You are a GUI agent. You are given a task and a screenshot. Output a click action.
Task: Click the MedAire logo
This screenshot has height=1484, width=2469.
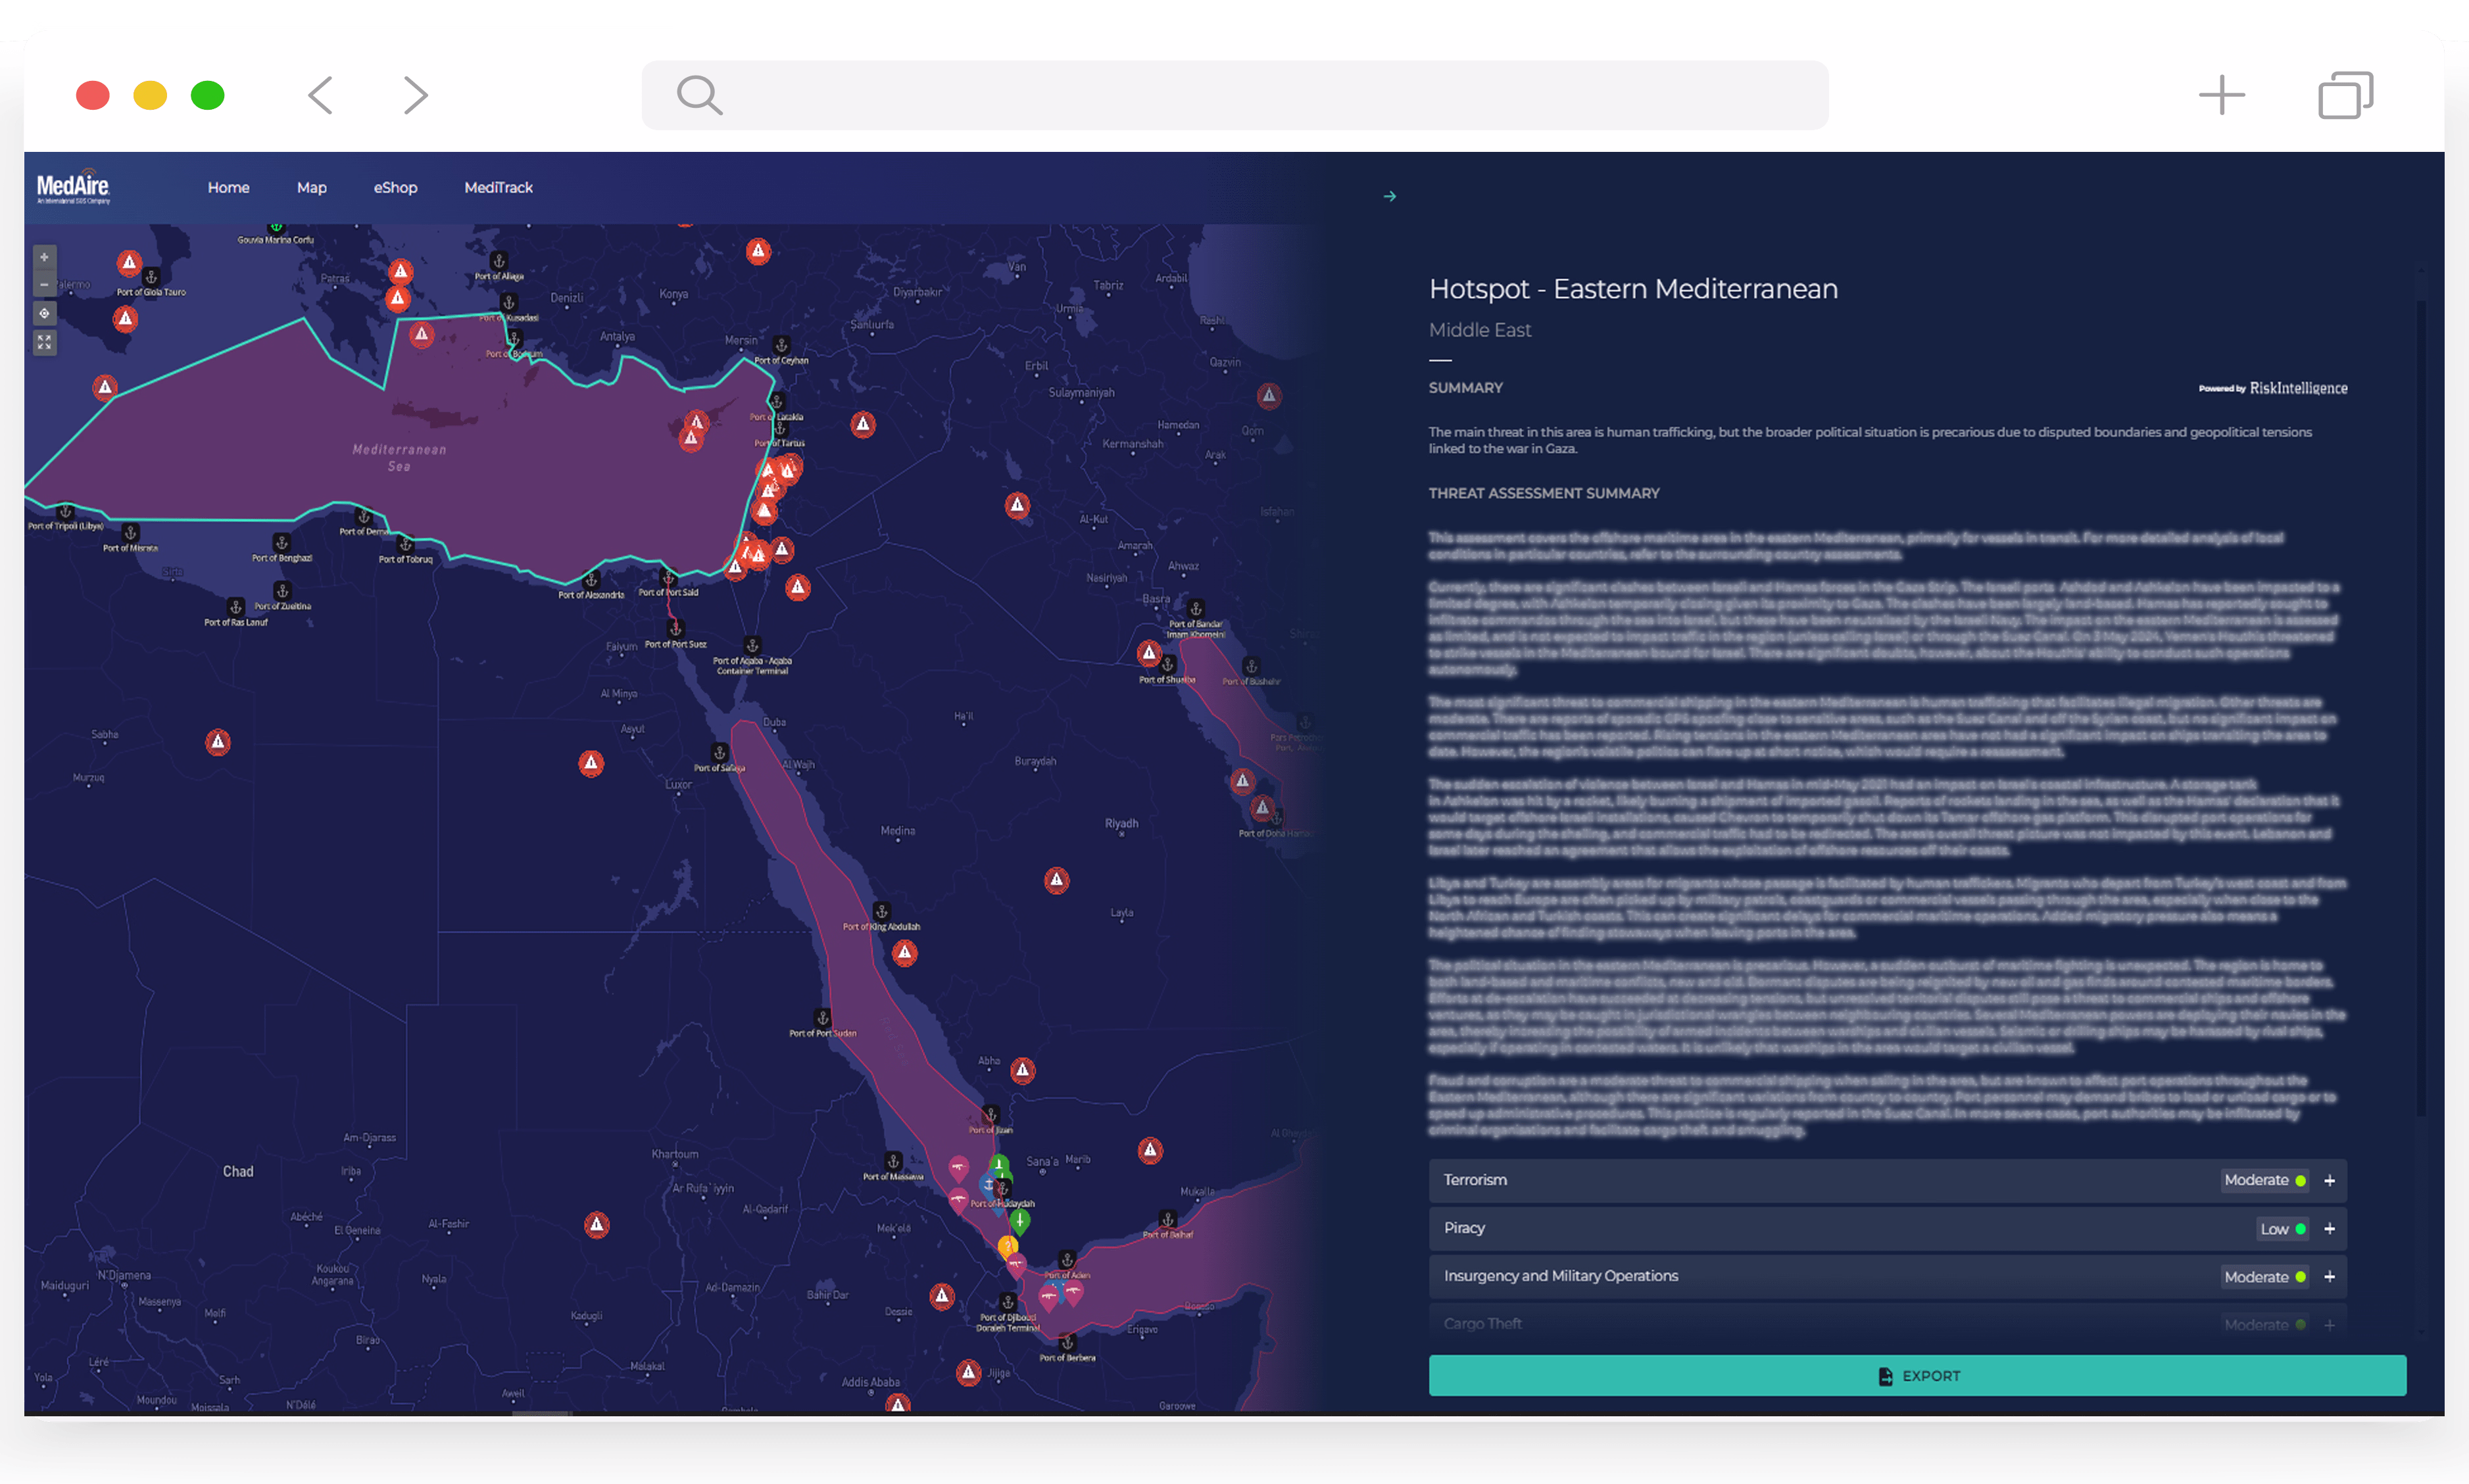[x=73, y=188]
